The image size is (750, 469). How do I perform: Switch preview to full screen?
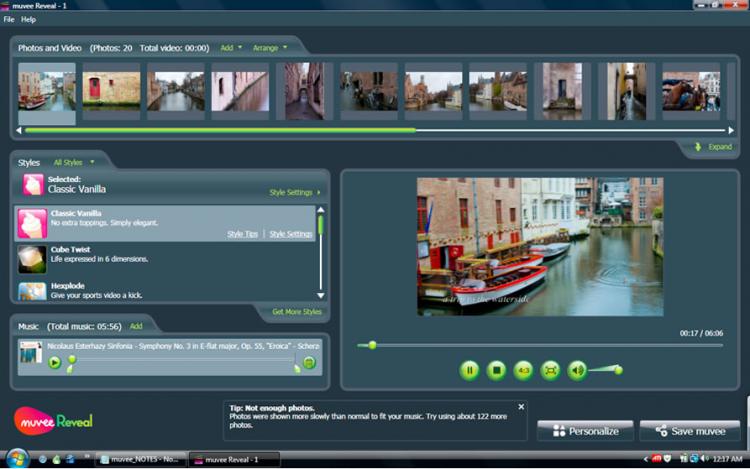550,371
